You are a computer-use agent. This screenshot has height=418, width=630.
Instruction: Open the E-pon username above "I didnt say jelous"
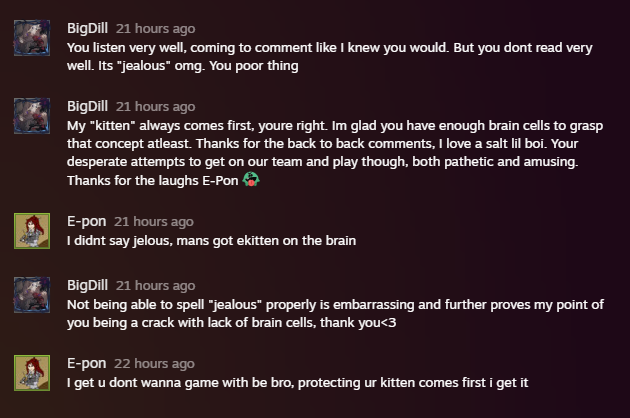85,222
